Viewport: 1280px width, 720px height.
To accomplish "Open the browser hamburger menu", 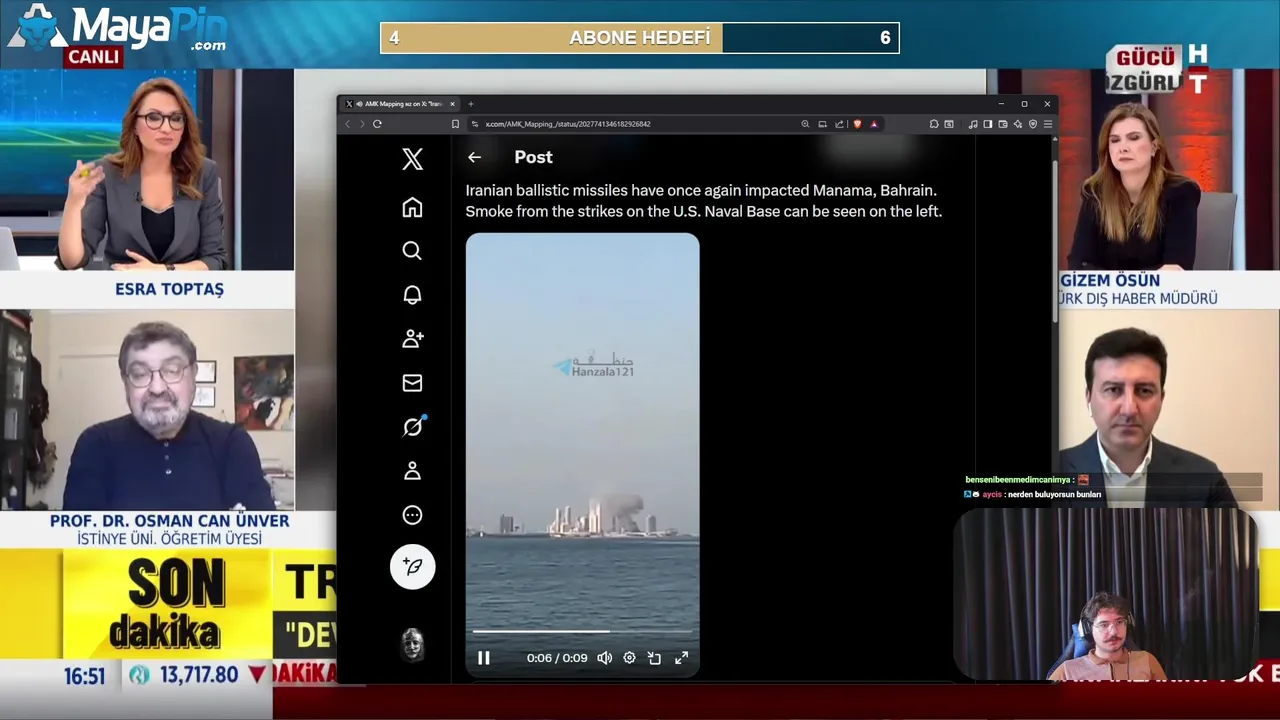I will pyautogui.click(x=1048, y=124).
